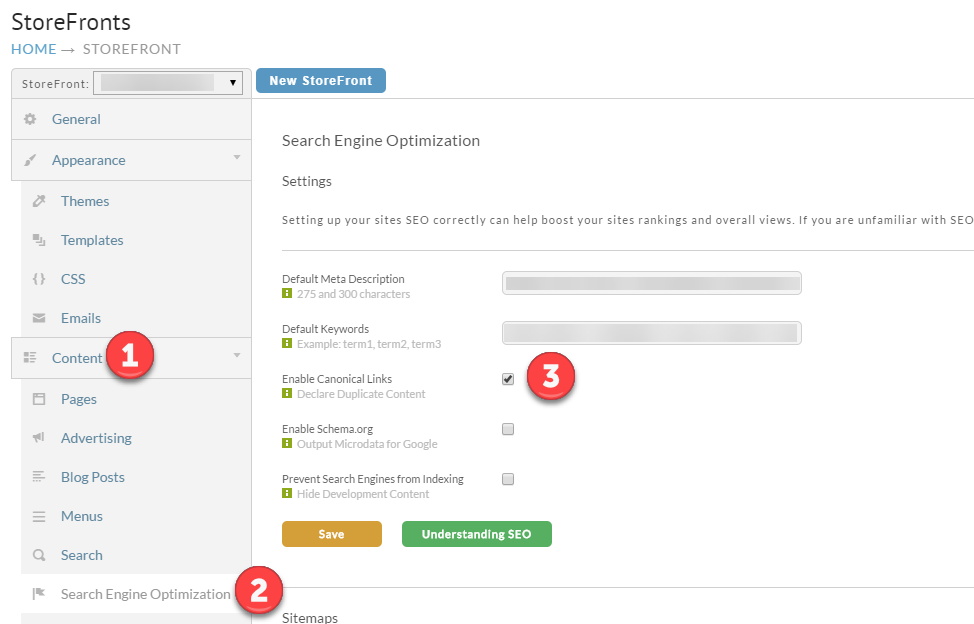This screenshot has height=624, width=974.
Task: Click the orange Save button
Action: pos(332,534)
